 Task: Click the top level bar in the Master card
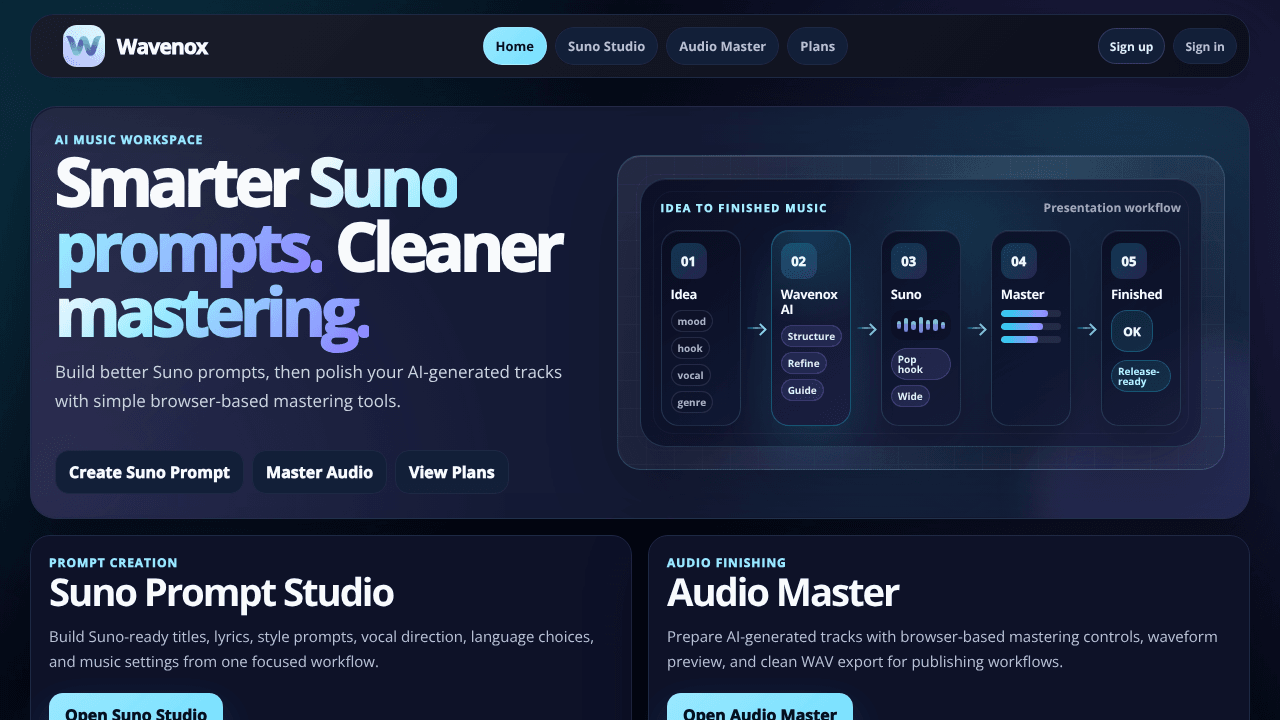1031,314
